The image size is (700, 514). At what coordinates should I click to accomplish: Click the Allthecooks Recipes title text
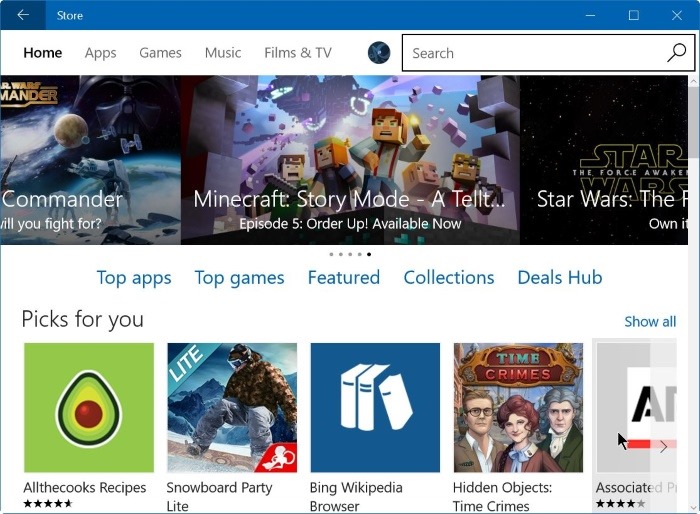(x=85, y=488)
